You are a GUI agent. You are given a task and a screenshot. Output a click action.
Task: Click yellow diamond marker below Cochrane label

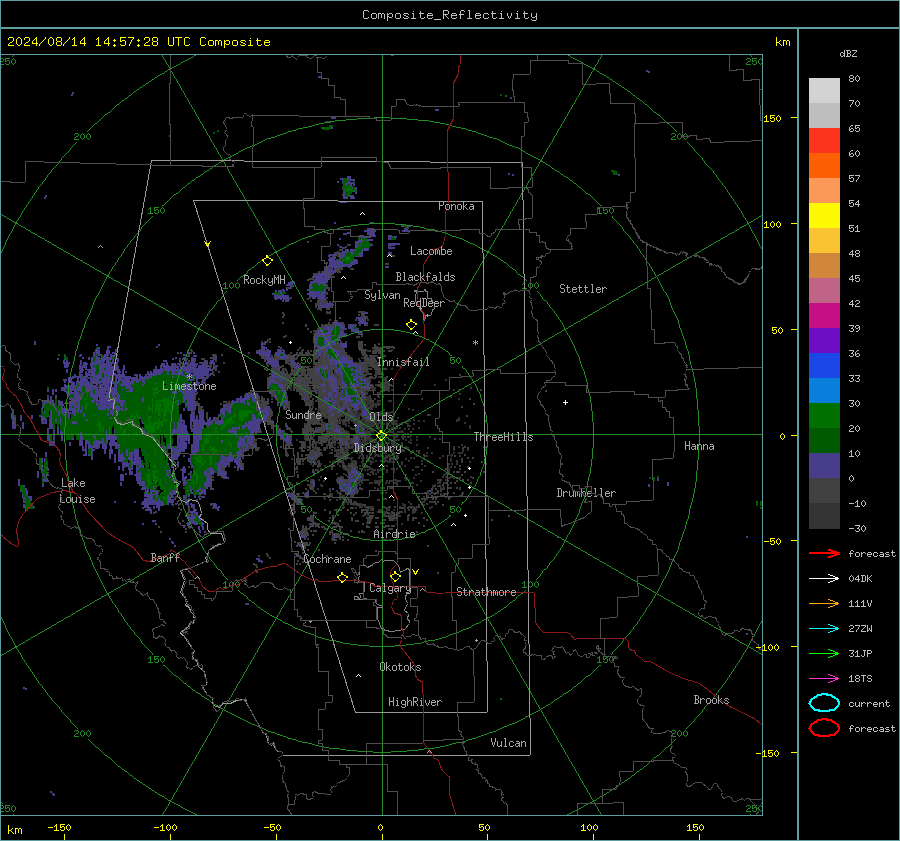click(x=342, y=578)
